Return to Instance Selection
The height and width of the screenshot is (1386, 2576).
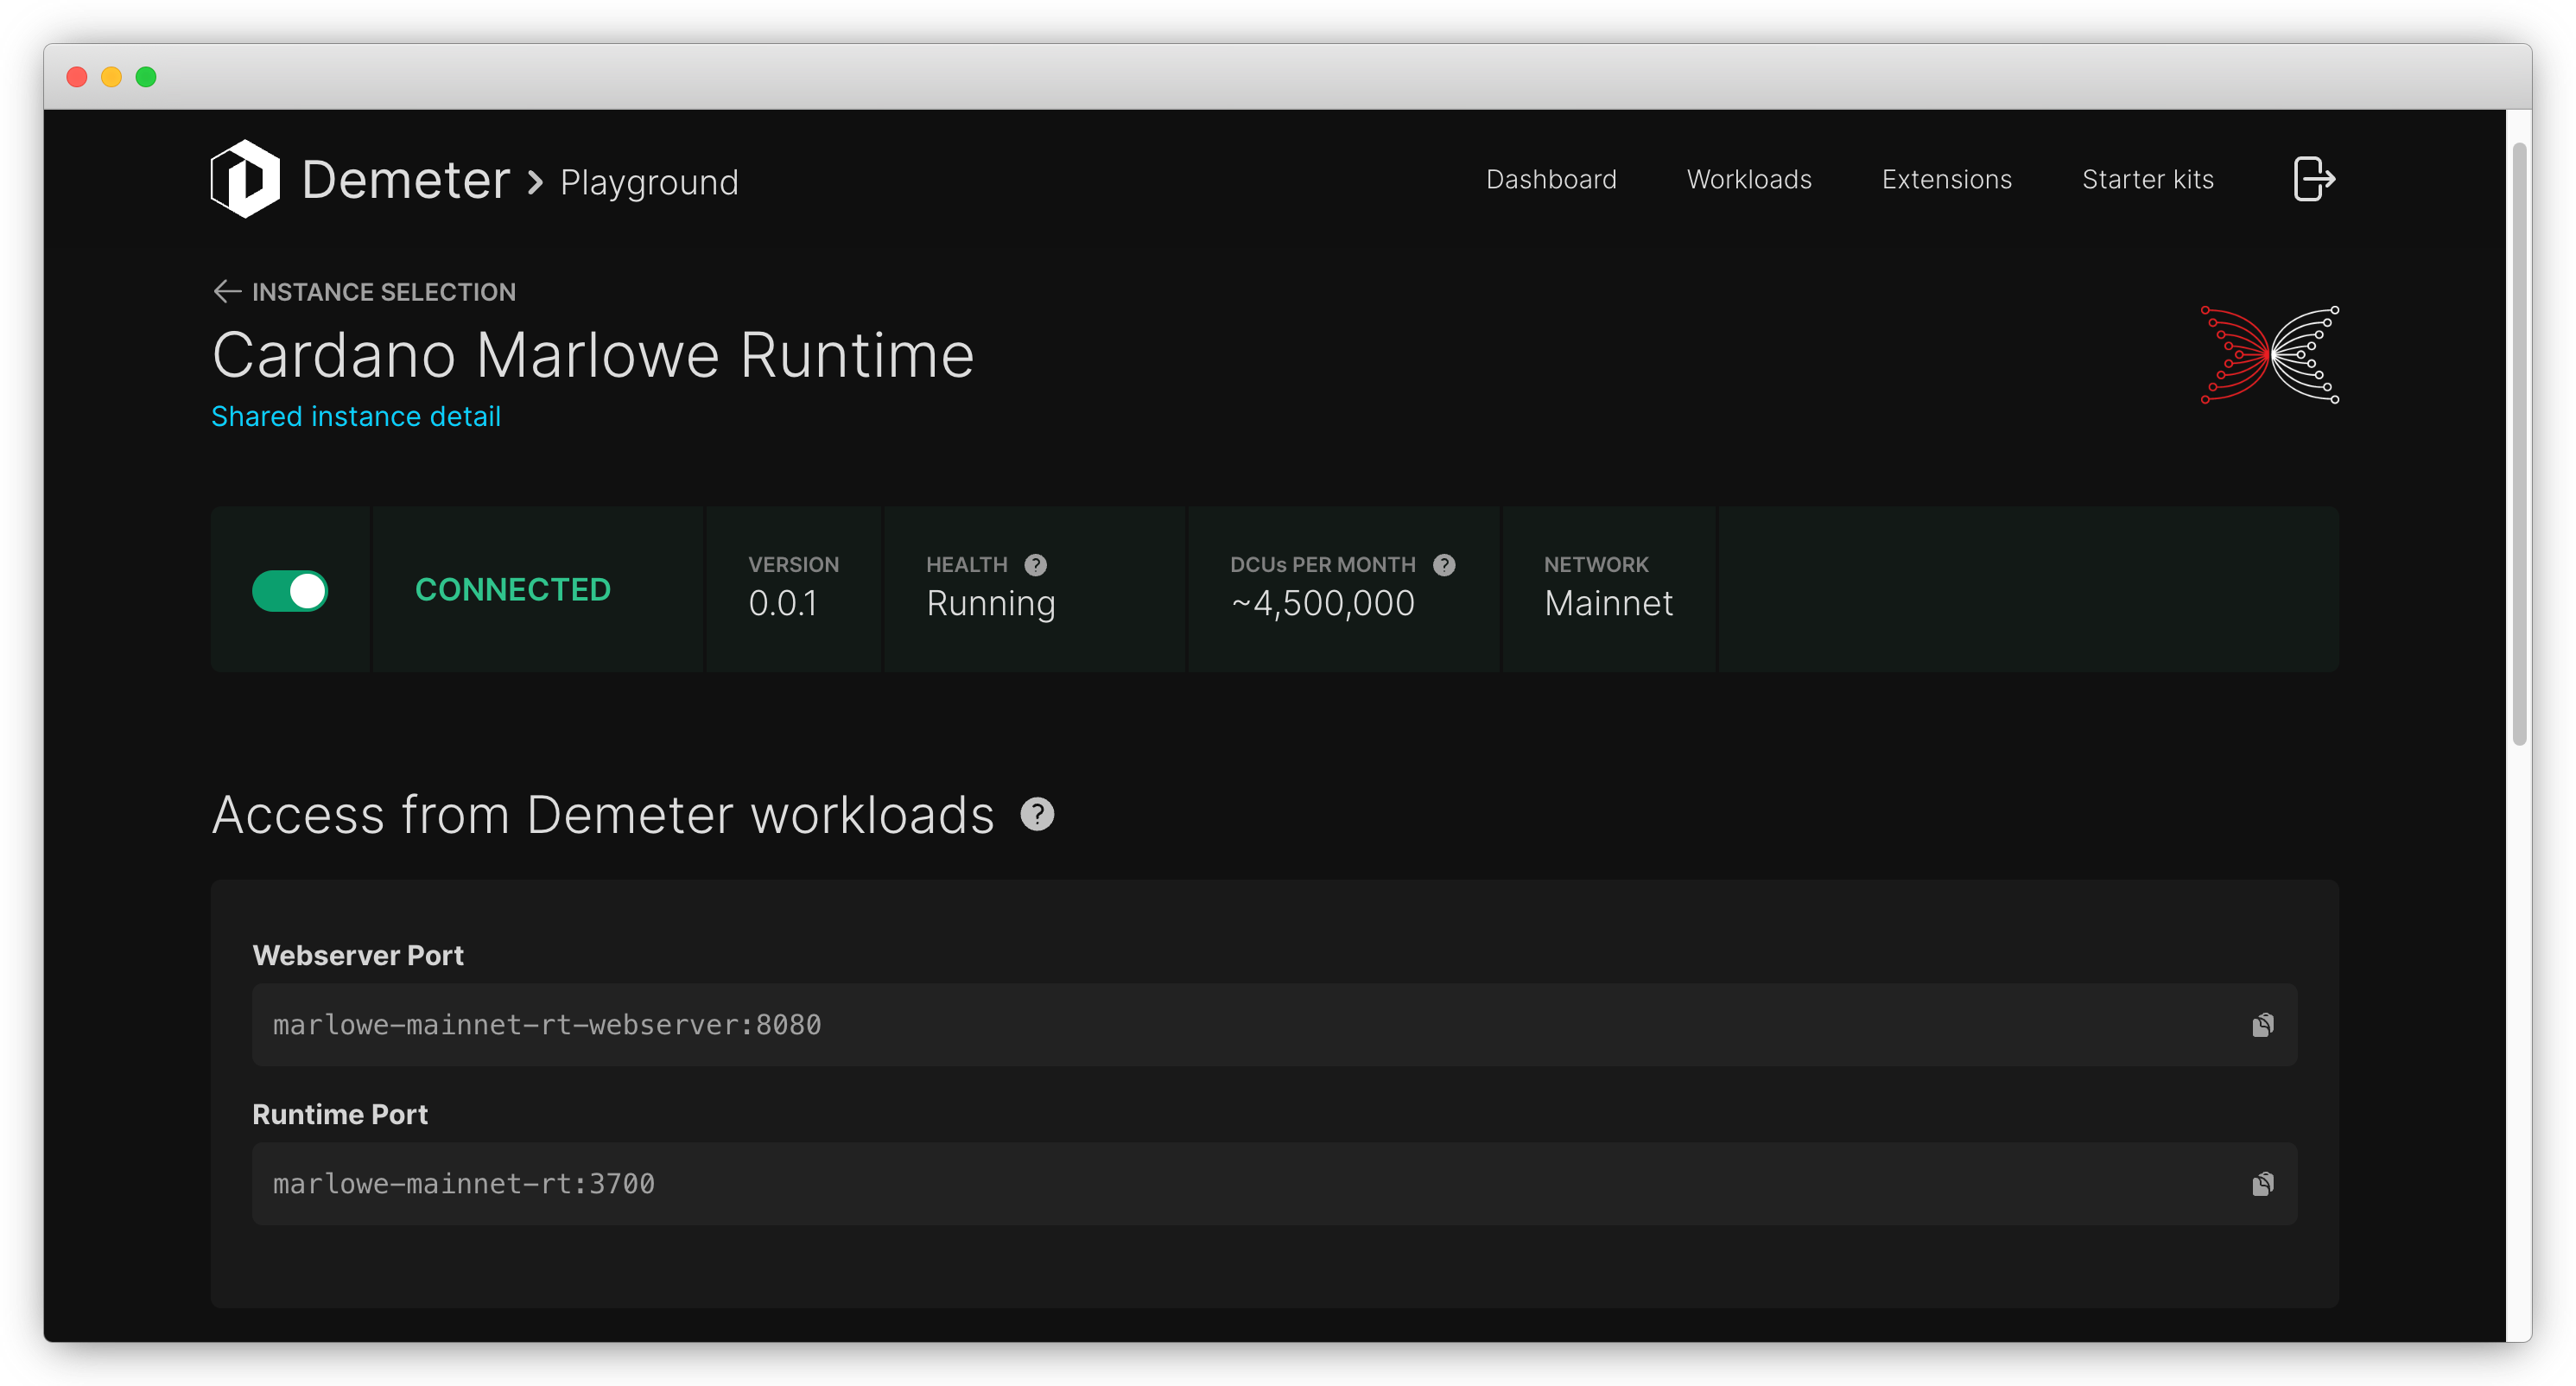(383, 291)
